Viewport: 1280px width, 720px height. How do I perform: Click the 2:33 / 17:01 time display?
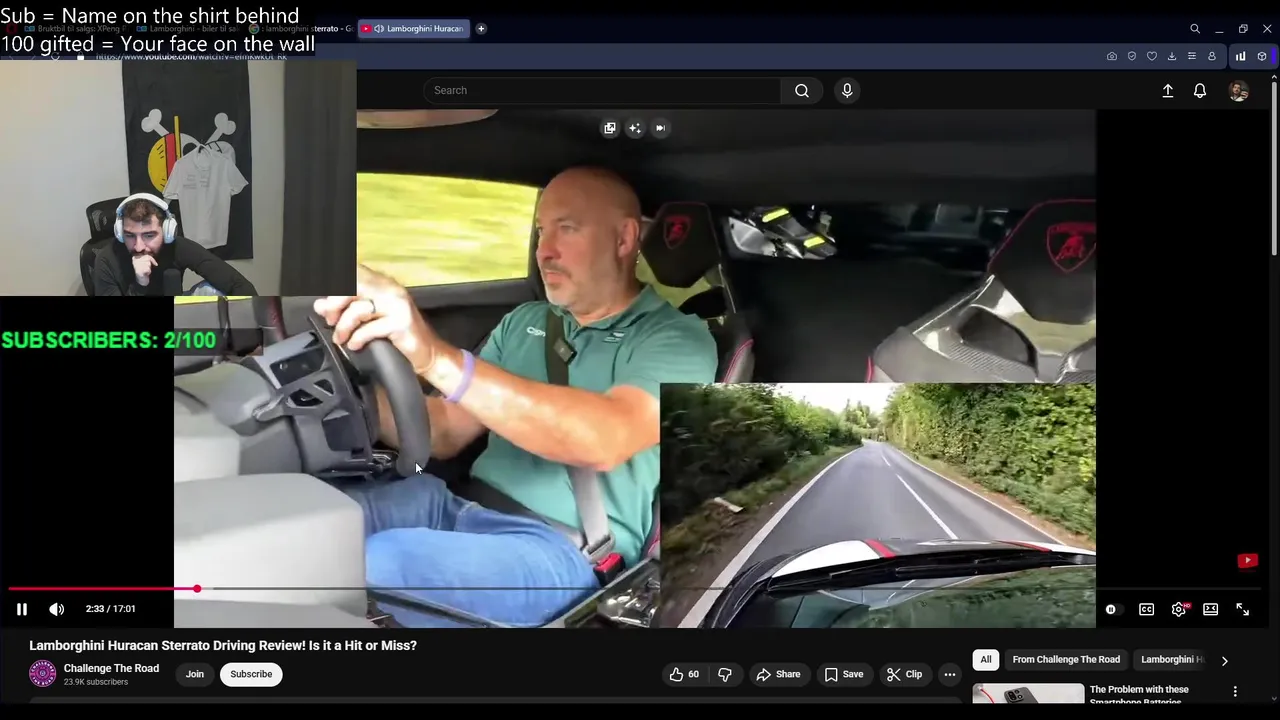[110, 609]
